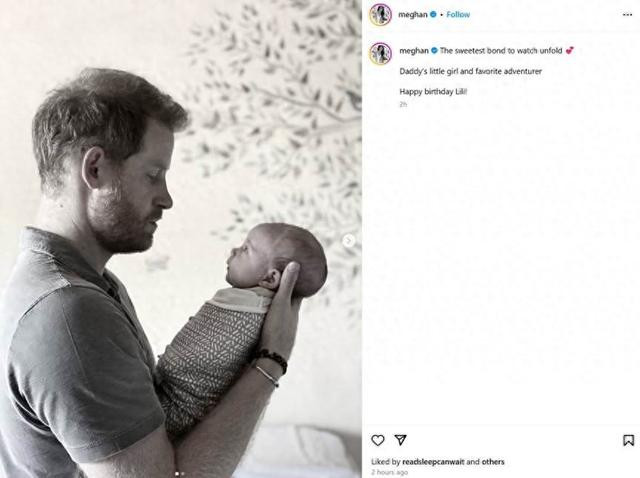Save the post with the bookmark icon
Viewport: 640px width, 478px height.
coord(628,440)
